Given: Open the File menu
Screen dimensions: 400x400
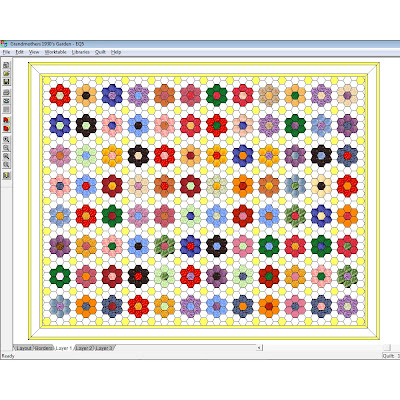Looking at the screenshot, I should click(6, 52).
